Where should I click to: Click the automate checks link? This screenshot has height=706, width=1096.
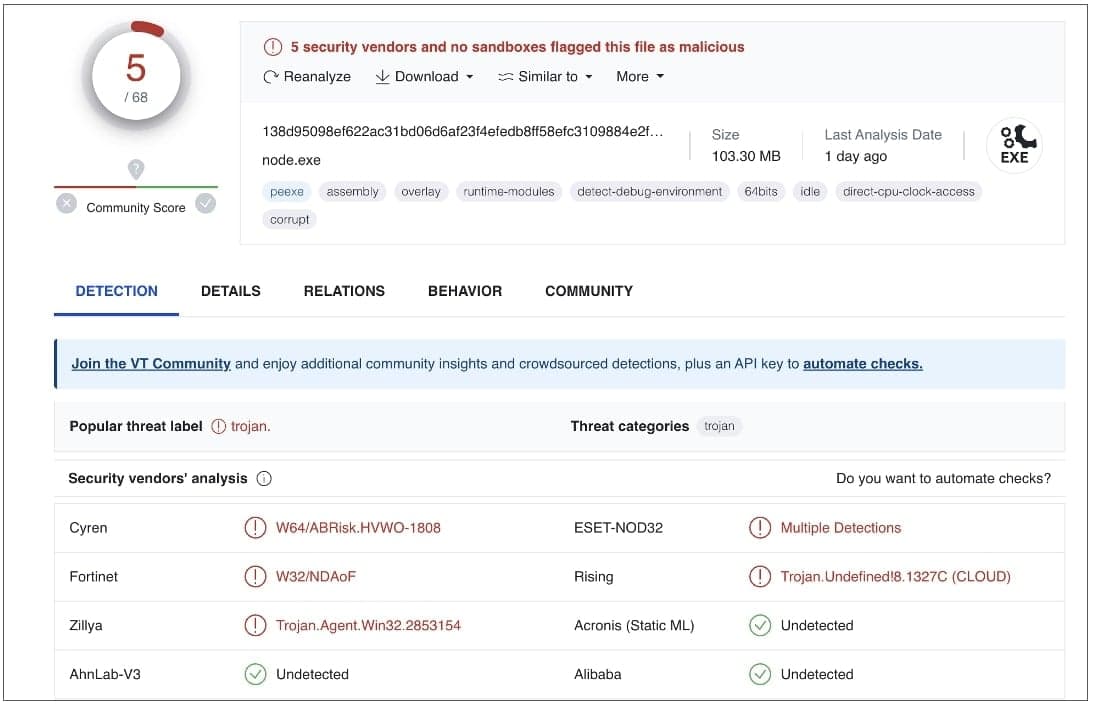pos(862,364)
